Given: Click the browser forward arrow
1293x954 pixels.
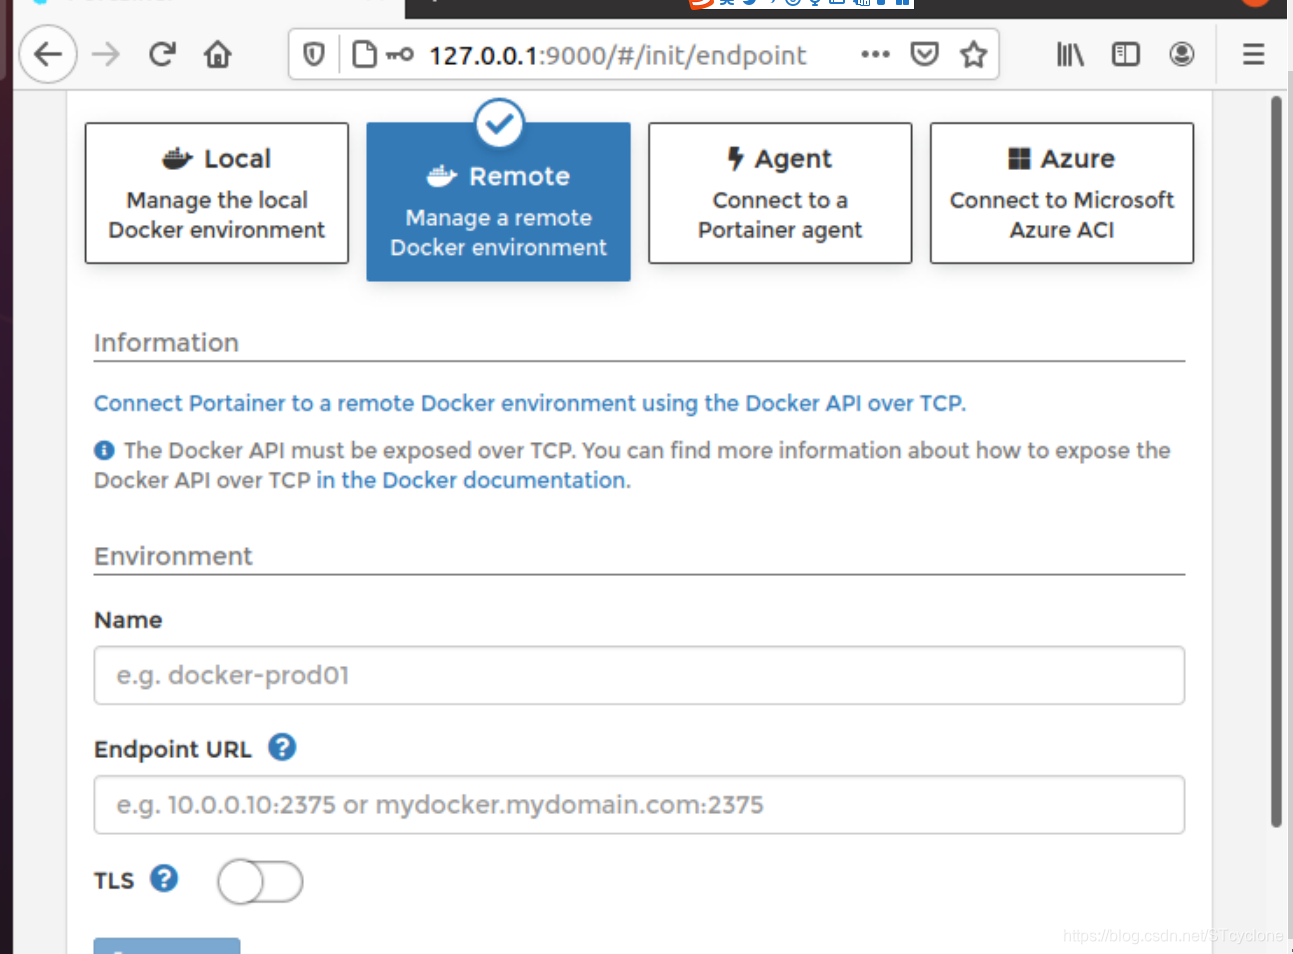Looking at the screenshot, I should click(106, 54).
